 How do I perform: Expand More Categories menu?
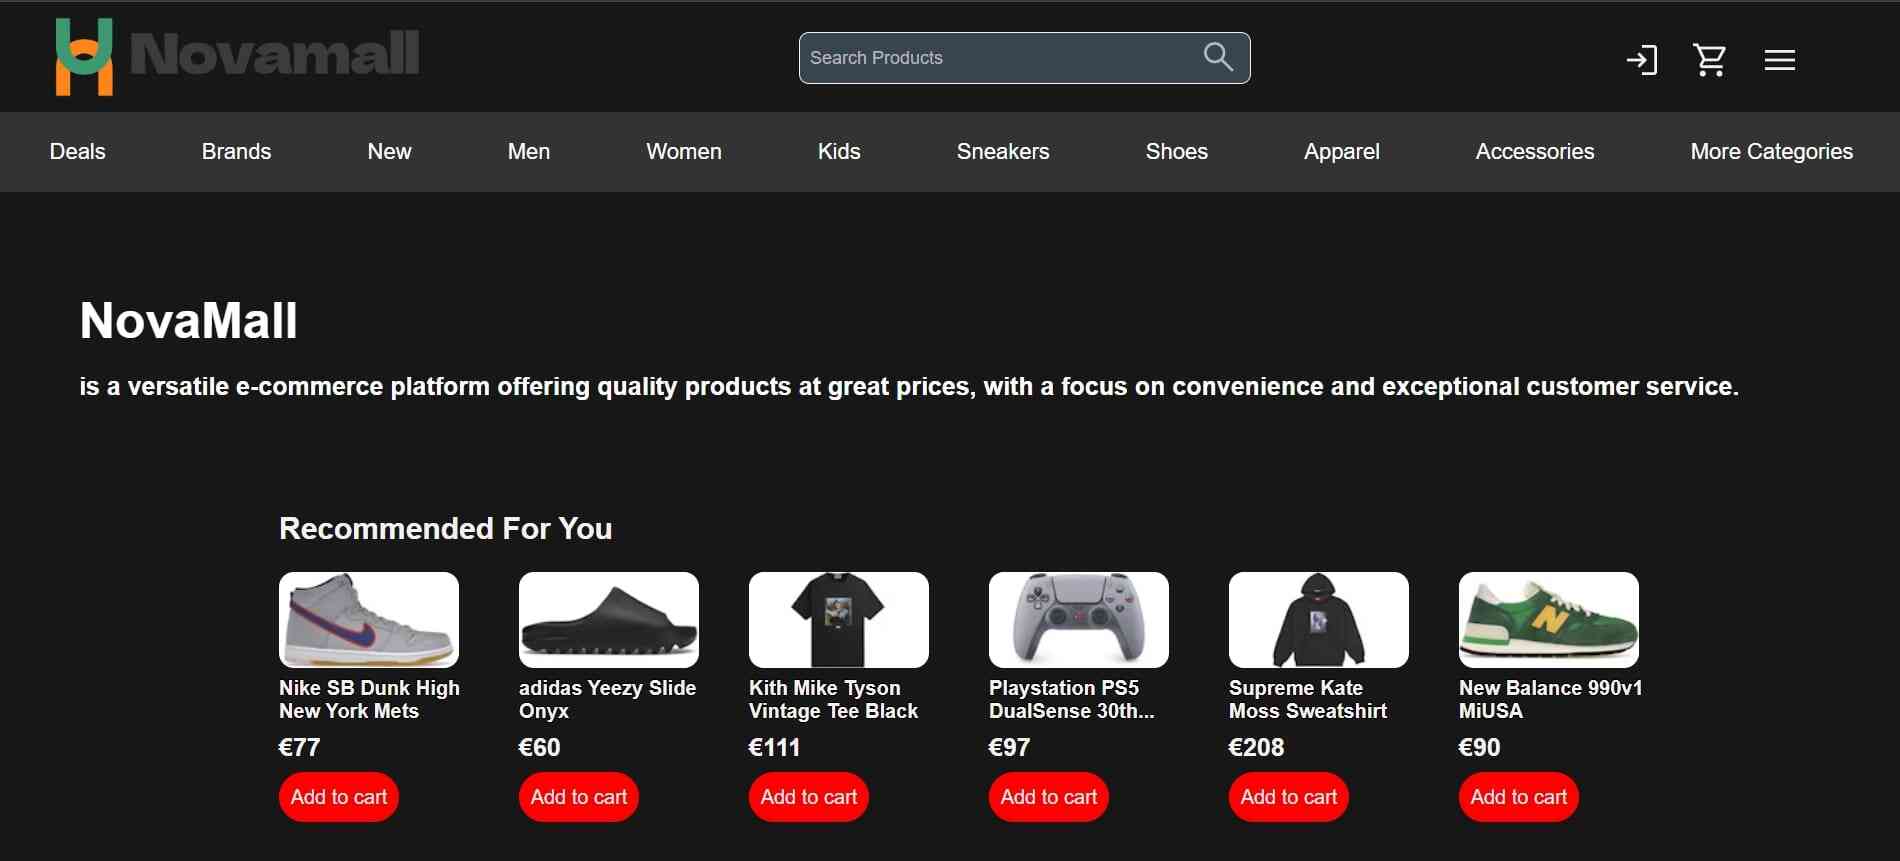tap(1771, 151)
